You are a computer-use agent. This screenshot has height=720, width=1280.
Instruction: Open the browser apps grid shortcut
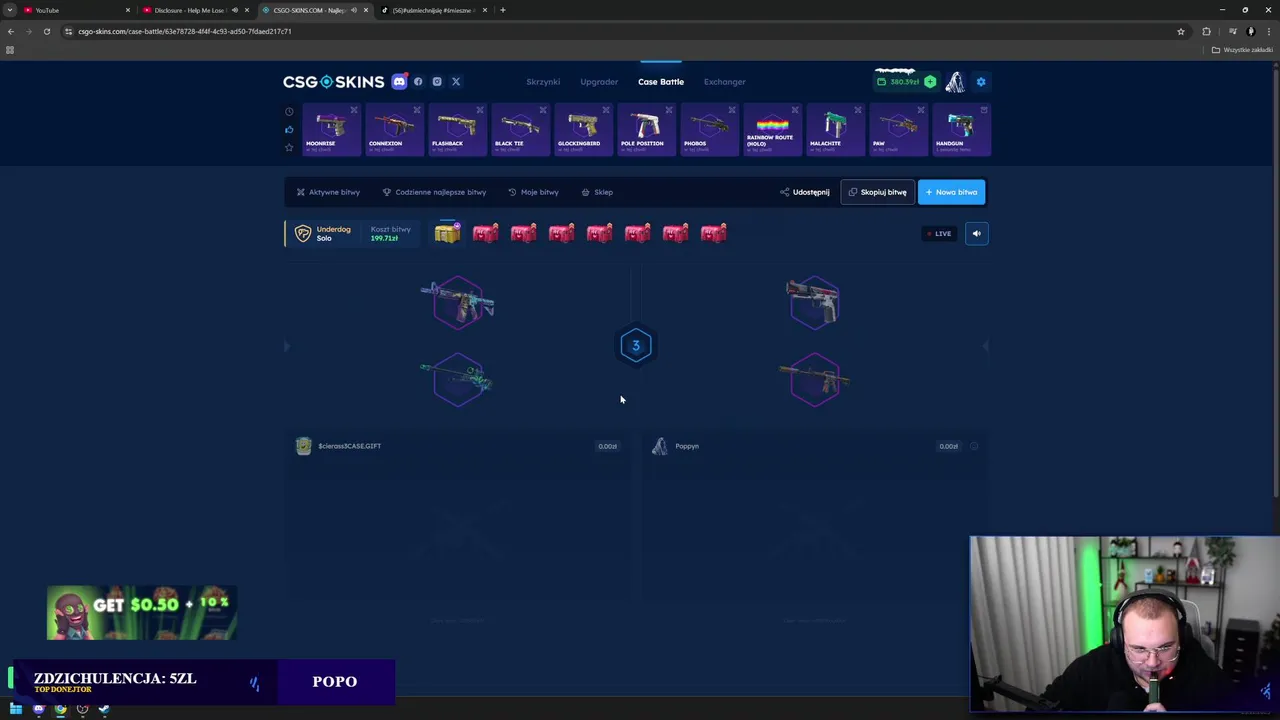coord(10,50)
